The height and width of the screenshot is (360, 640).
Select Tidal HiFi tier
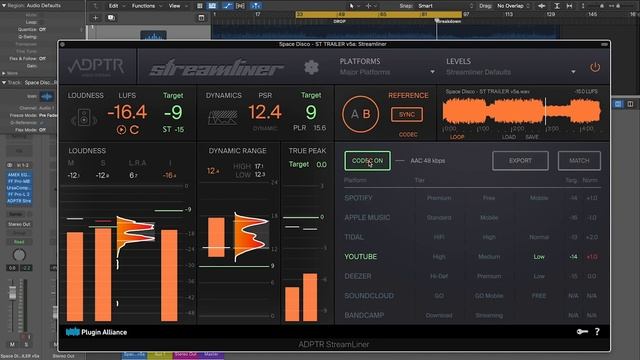tap(439, 237)
